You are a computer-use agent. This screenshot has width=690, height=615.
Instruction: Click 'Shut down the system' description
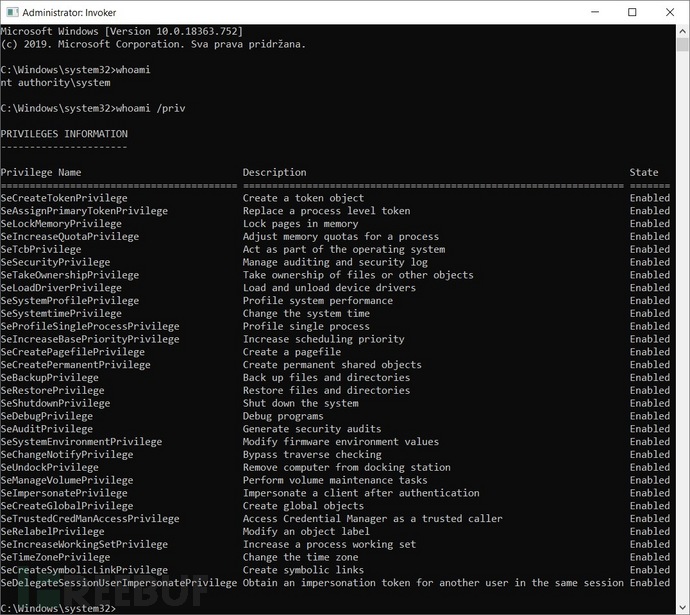[301, 403]
